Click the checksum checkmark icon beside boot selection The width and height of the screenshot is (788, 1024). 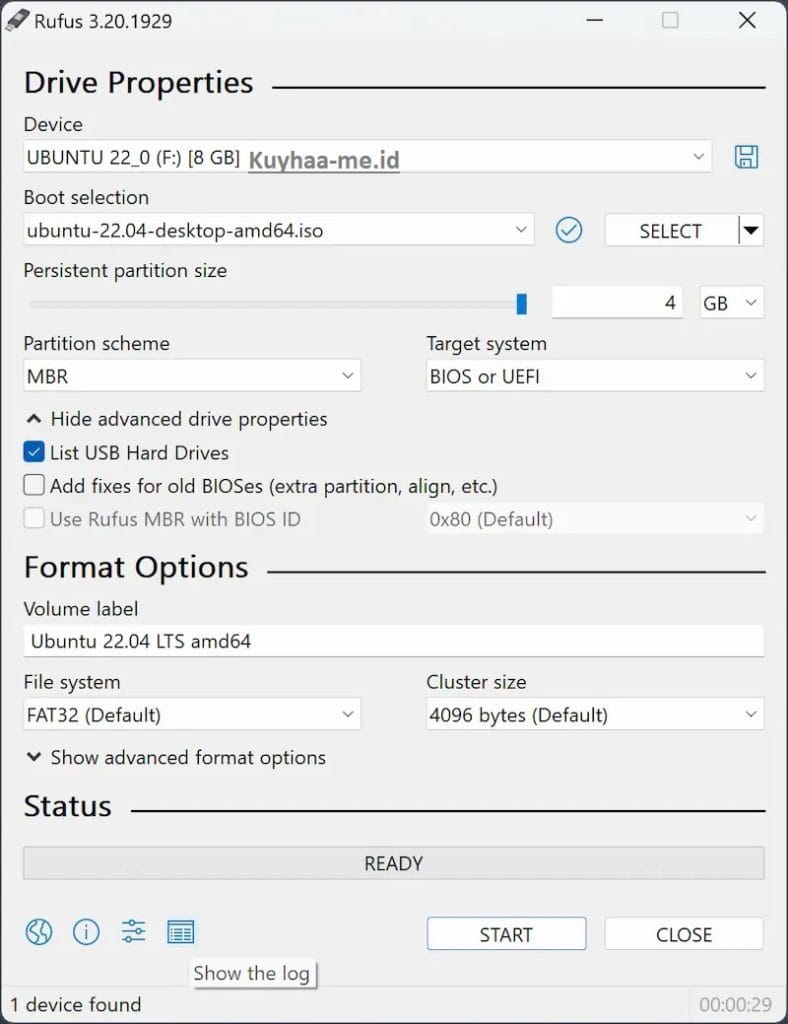568,231
